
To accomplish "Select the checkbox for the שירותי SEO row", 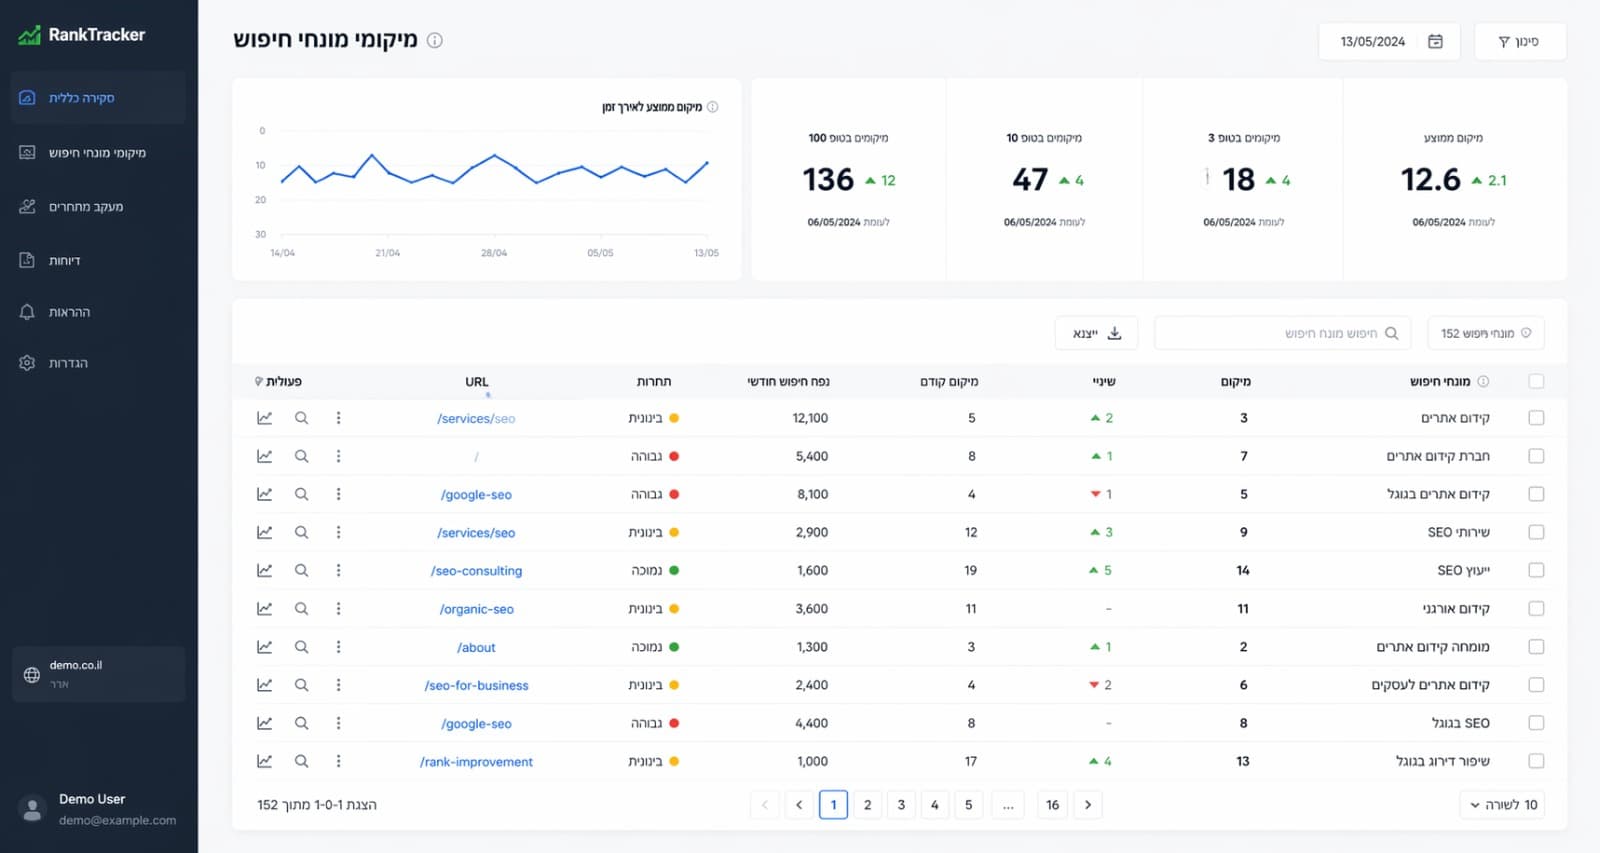I will click(x=1536, y=532).
